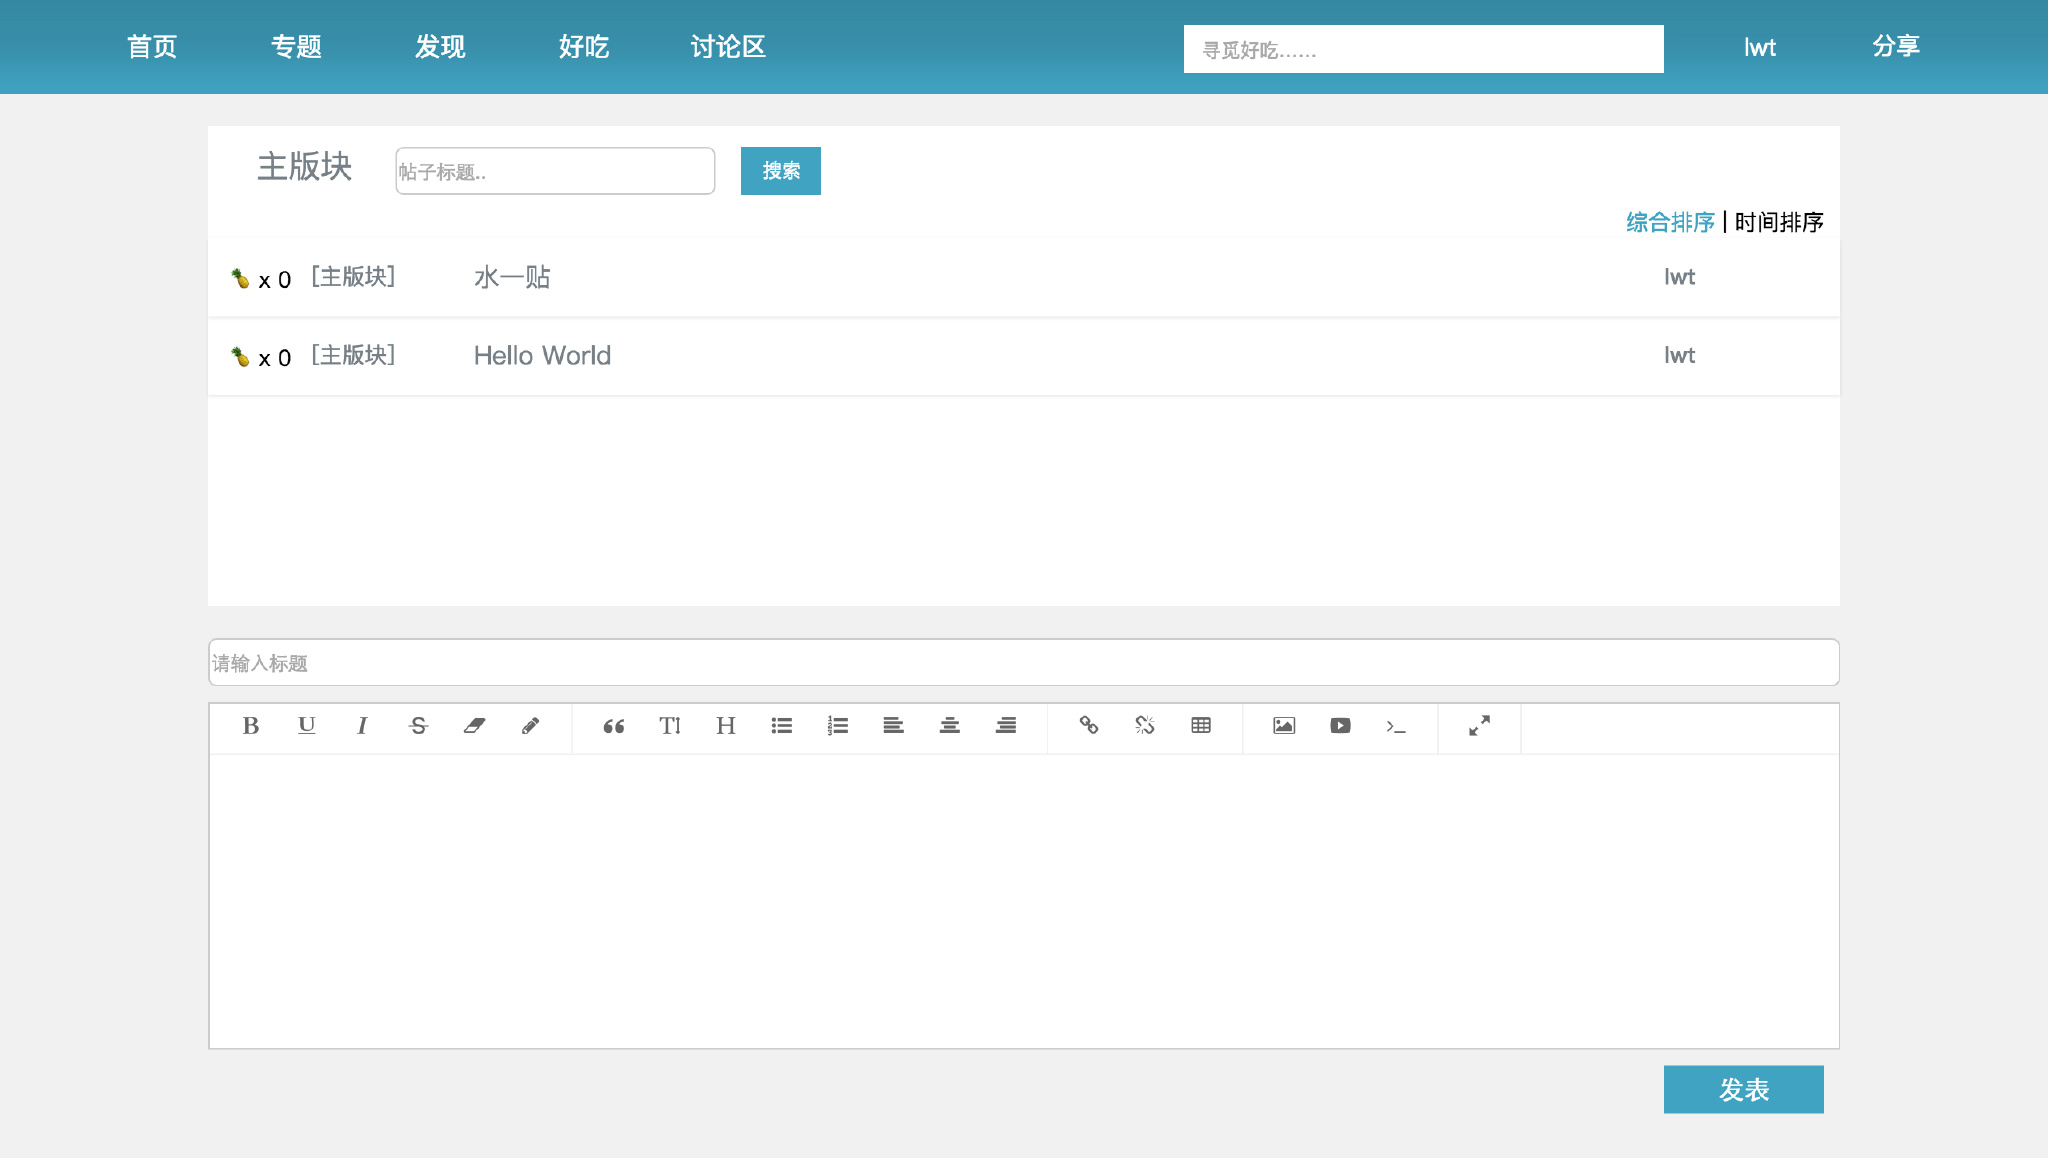Apply italic text style
Image resolution: width=2048 pixels, height=1158 pixels.
coord(362,726)
